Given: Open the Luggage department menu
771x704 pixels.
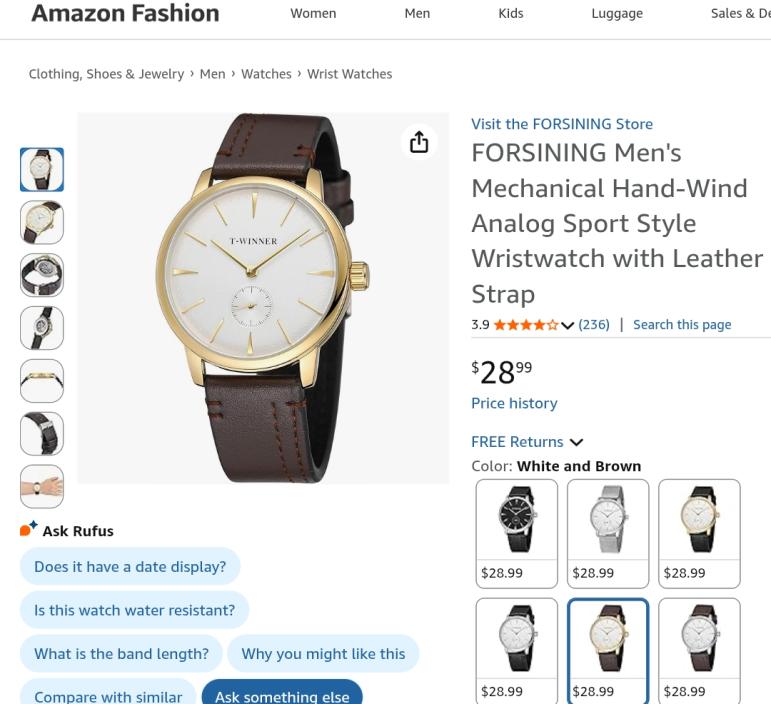Looking at the screenshot, I should [x=617, y=13].
